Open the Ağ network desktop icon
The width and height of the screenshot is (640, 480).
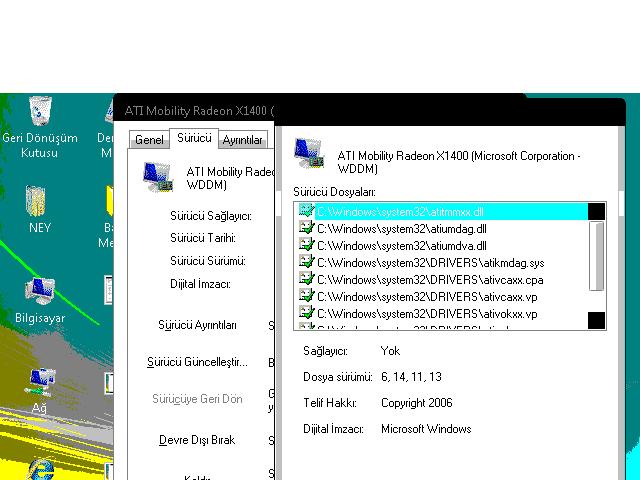40,390
